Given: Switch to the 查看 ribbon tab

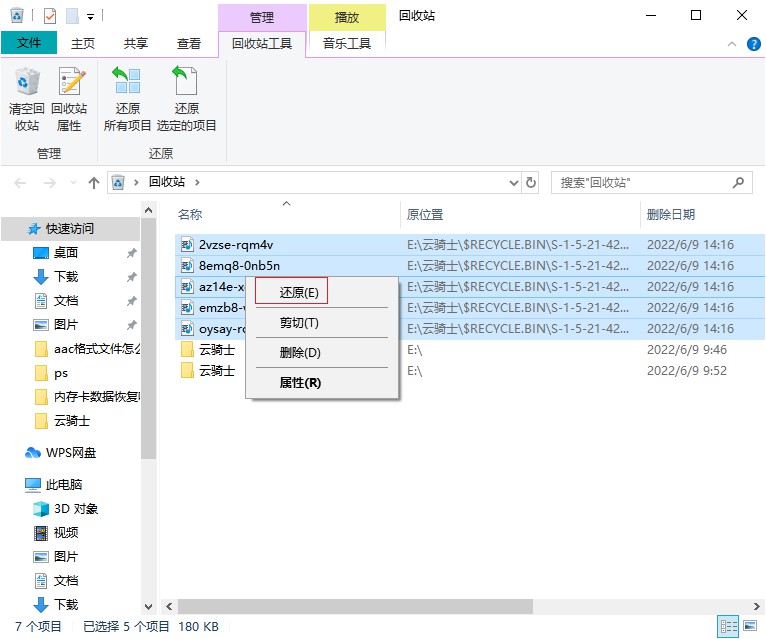Looking at the screenshot, I should point(189,43).
